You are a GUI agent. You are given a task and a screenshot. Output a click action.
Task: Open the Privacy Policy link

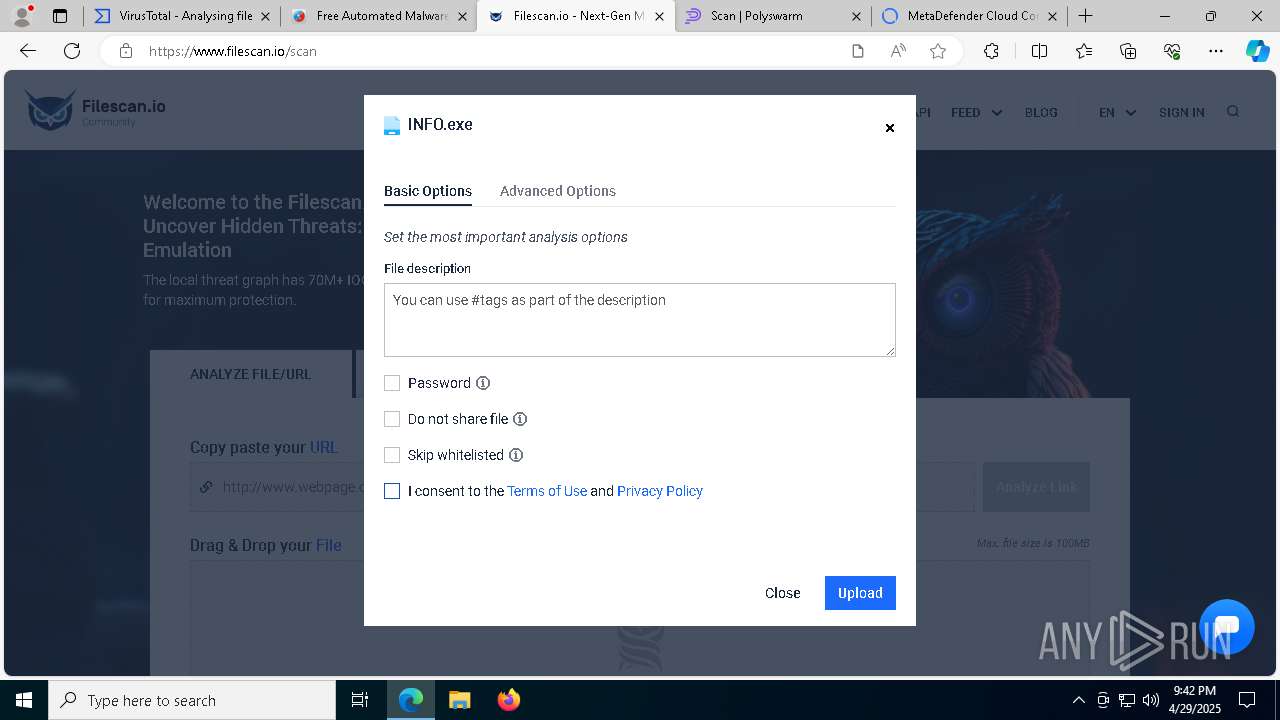(660, 491)
